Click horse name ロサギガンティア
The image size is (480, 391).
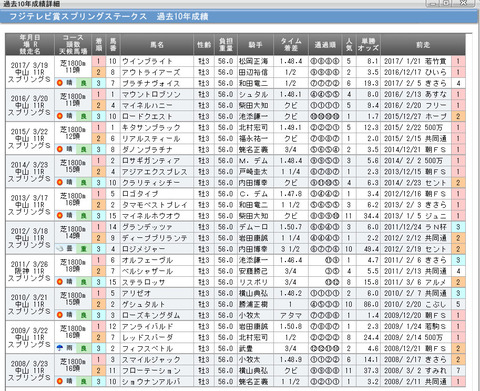pyautogui.click(x=151, y=161)
